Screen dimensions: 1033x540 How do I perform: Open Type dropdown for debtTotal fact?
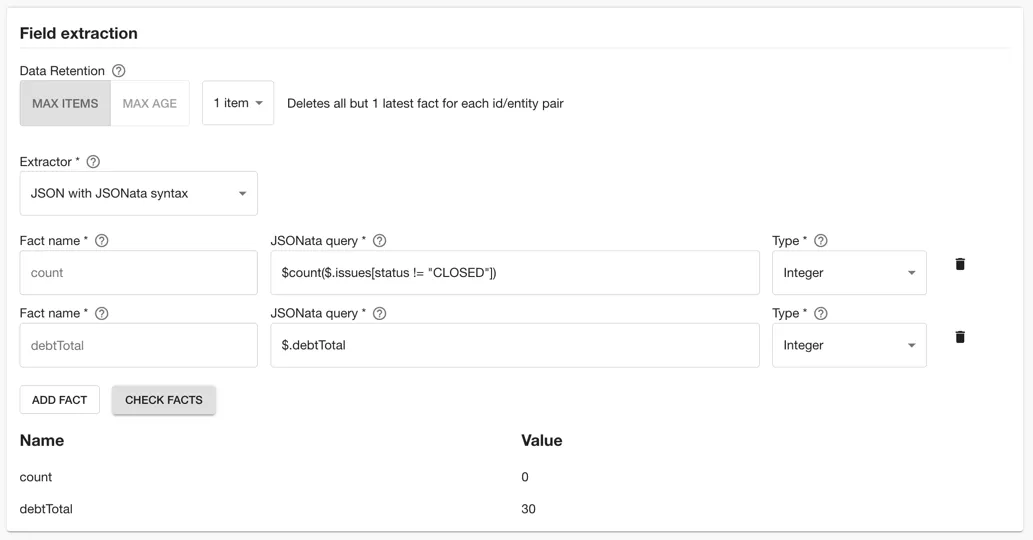click(849, 345)
